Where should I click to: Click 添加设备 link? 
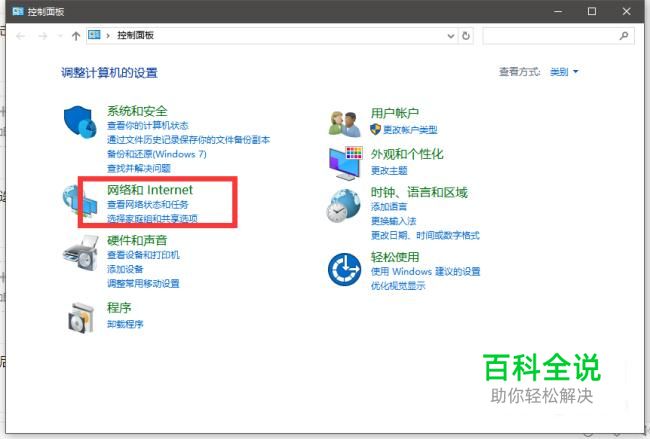[125, 269]
